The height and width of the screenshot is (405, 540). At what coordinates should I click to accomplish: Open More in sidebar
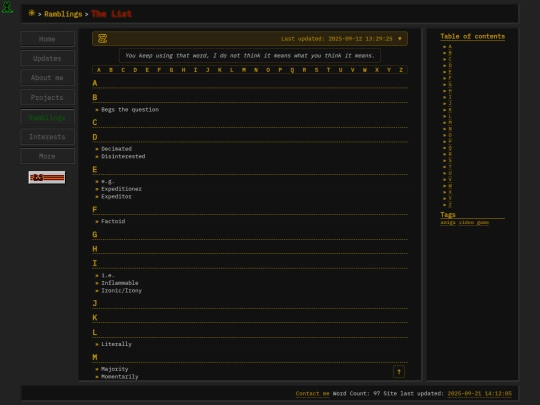coord(47,156)
